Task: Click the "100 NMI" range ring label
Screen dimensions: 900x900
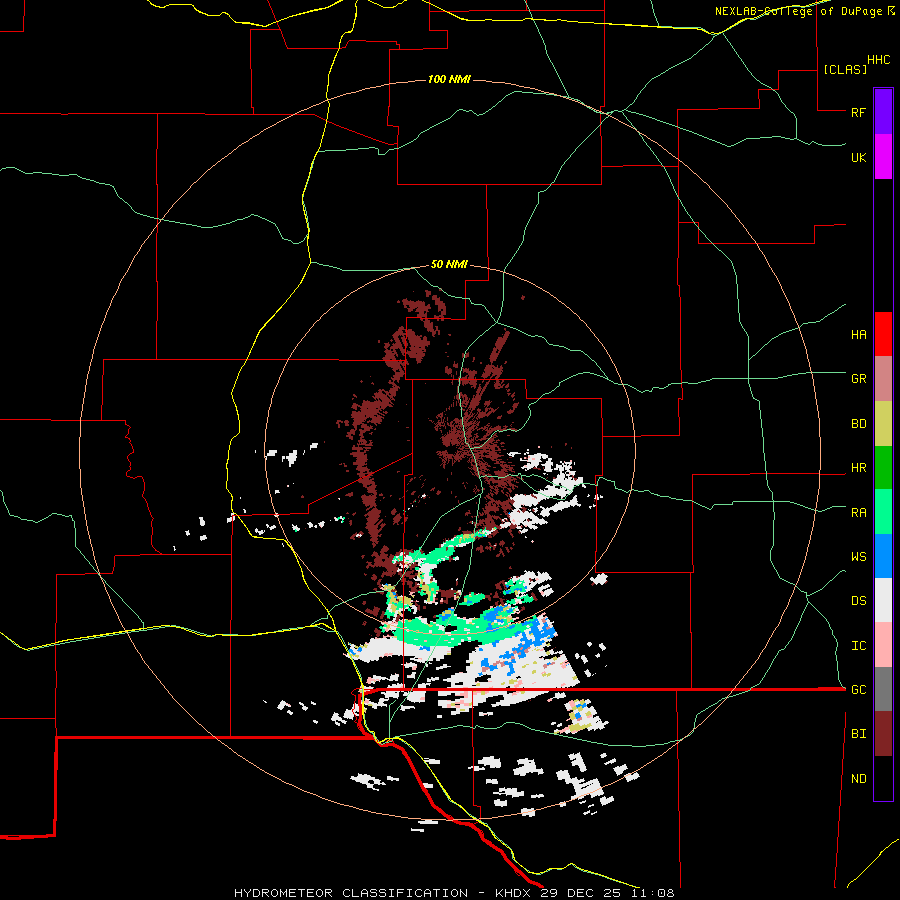Action: coord(449,79)
